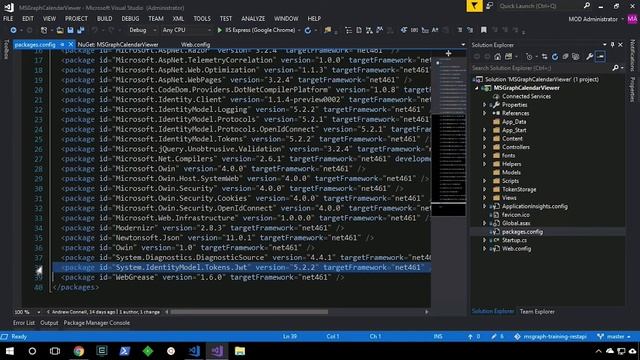Expand the References node
Image resolution: width=640 pixels, height=360 pixels.
click(484, 113)
